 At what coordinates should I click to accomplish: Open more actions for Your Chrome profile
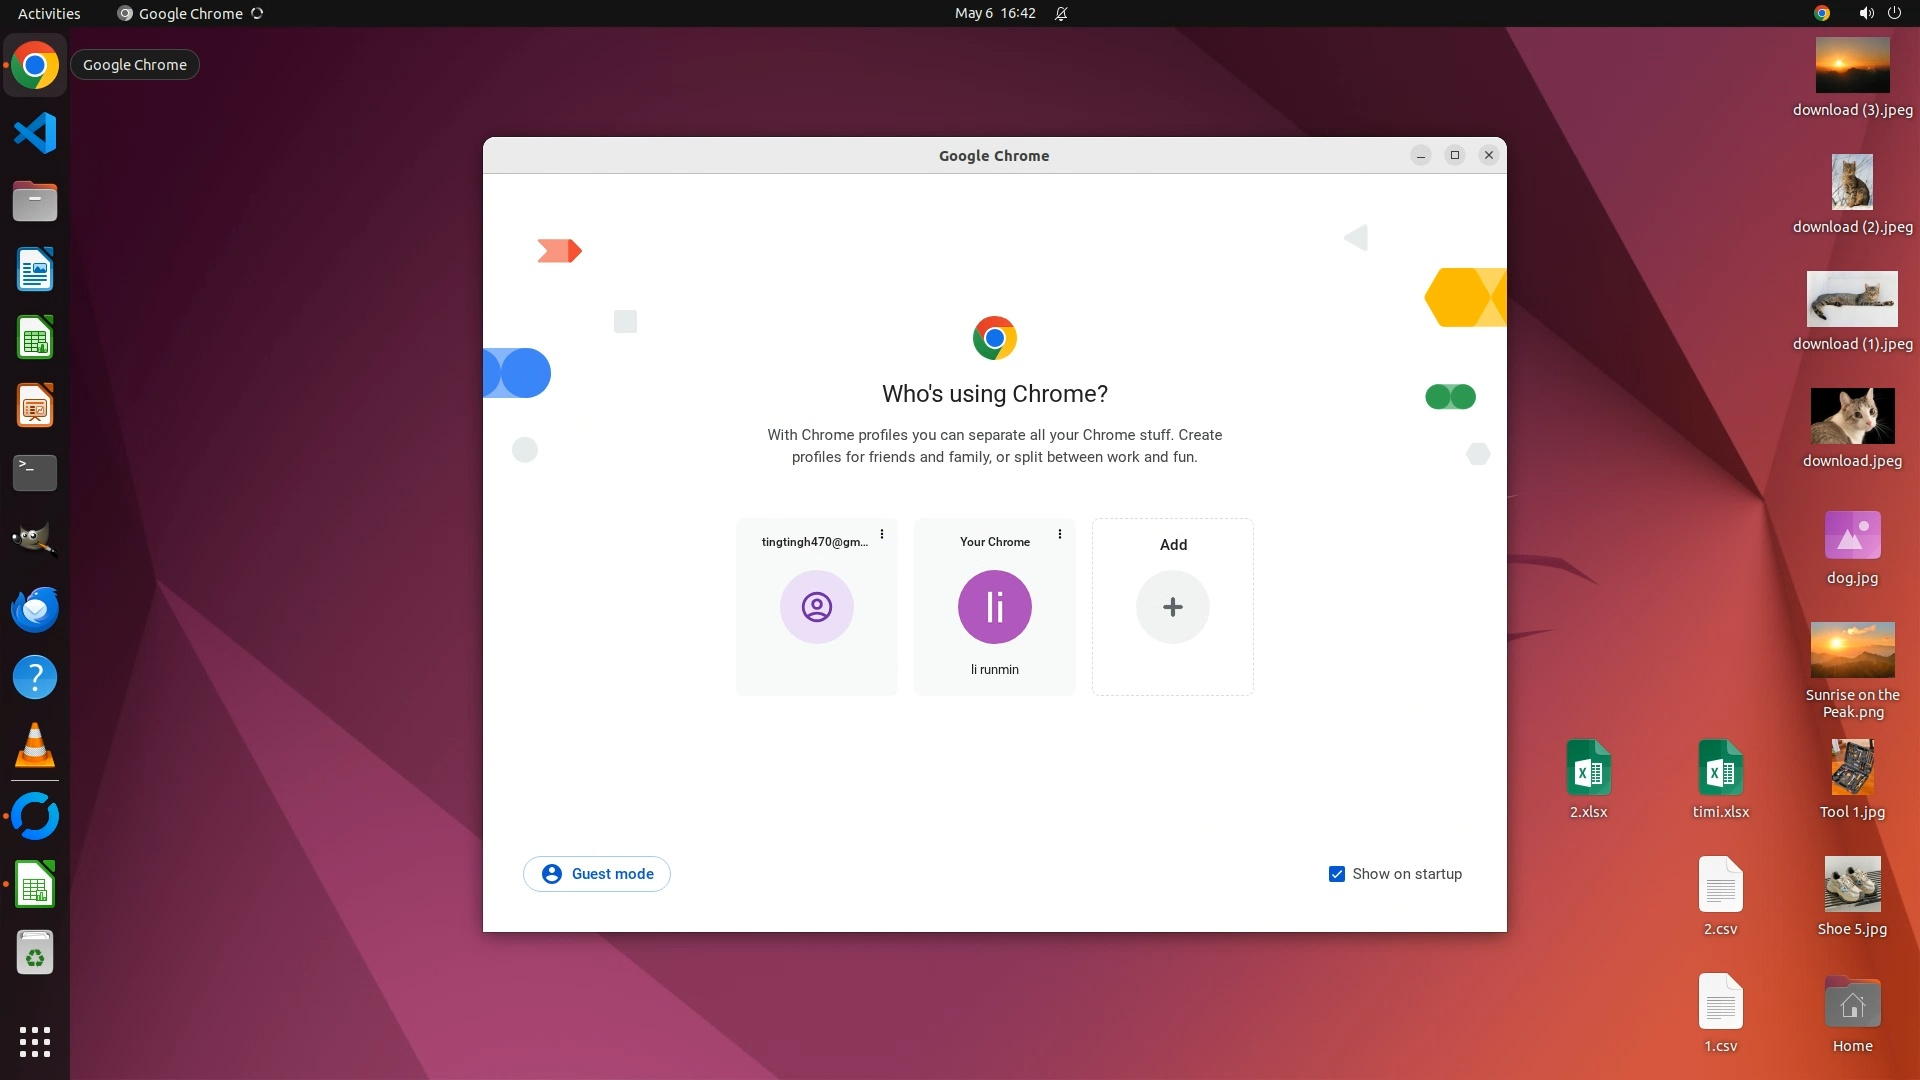(1059, 534)
